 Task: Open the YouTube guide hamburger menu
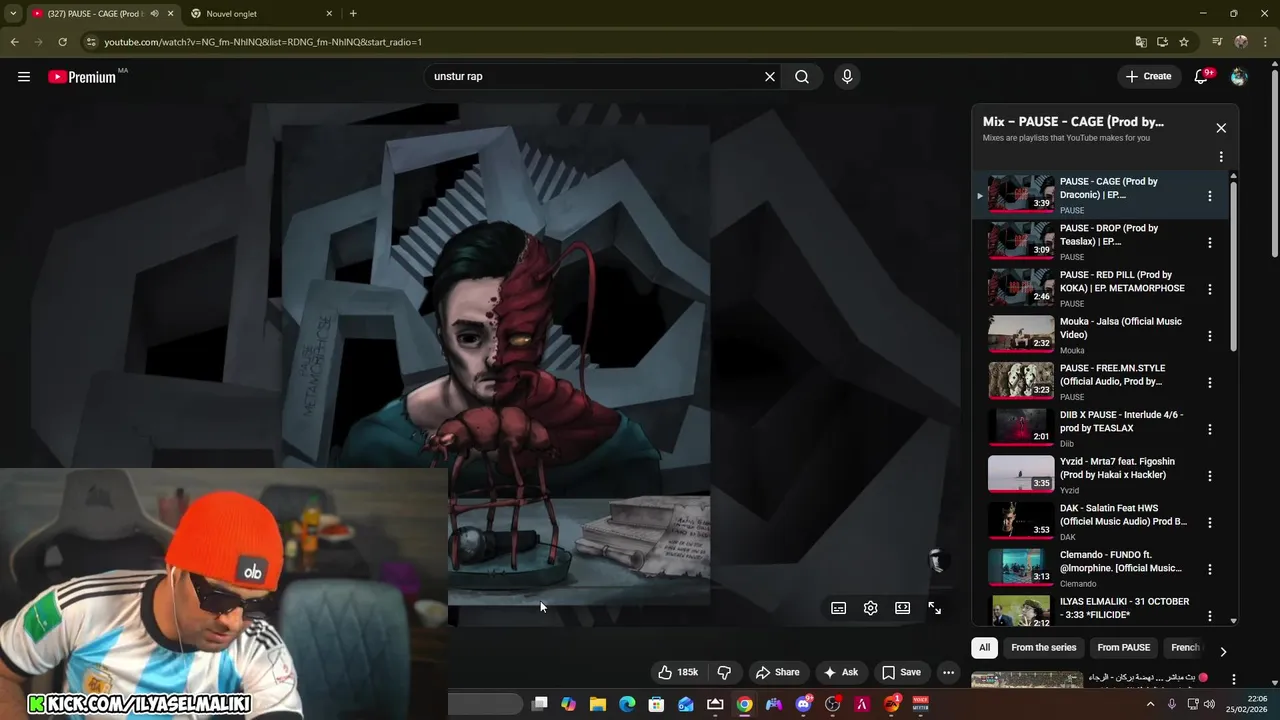tap(24, 76)
